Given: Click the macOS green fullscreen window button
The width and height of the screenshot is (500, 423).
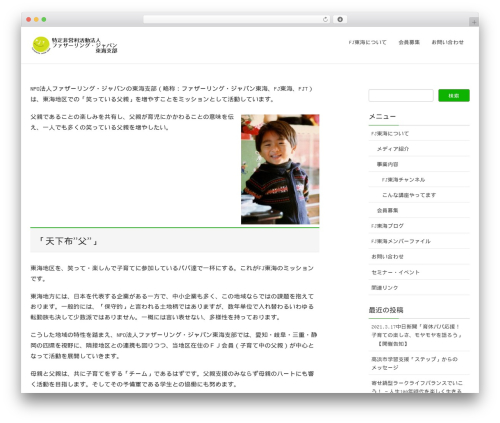Looking at the screenshot, I should click(44, 19).
